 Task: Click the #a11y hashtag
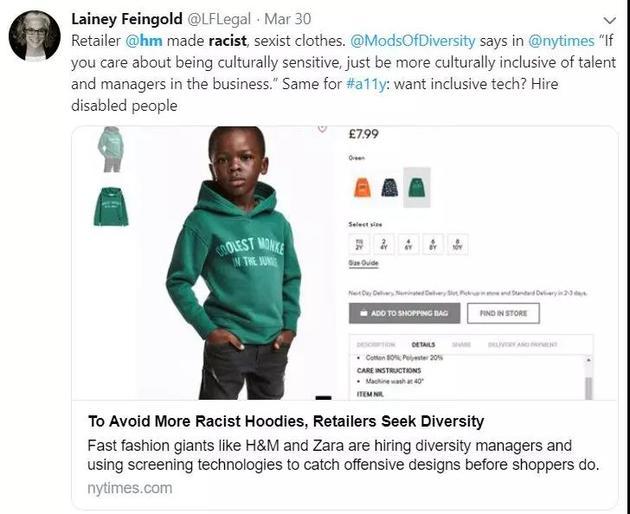[366, 87]
